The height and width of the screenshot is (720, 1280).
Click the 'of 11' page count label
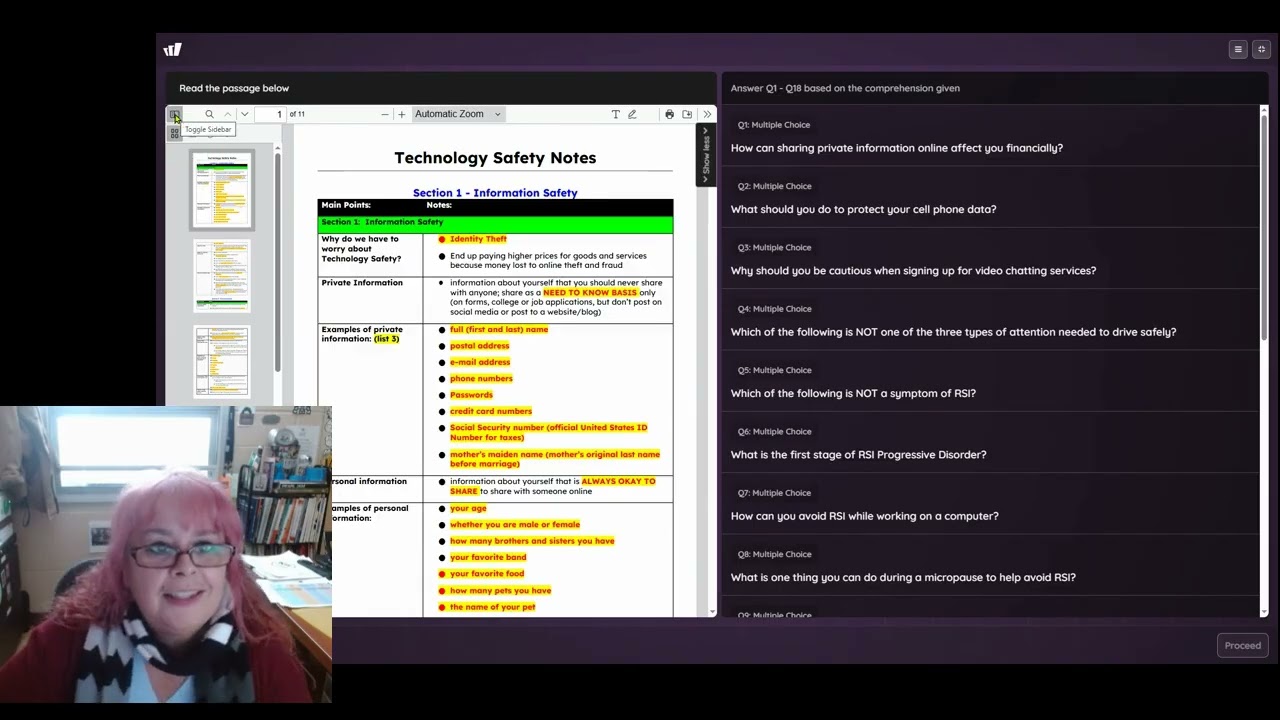click(297, 114)
